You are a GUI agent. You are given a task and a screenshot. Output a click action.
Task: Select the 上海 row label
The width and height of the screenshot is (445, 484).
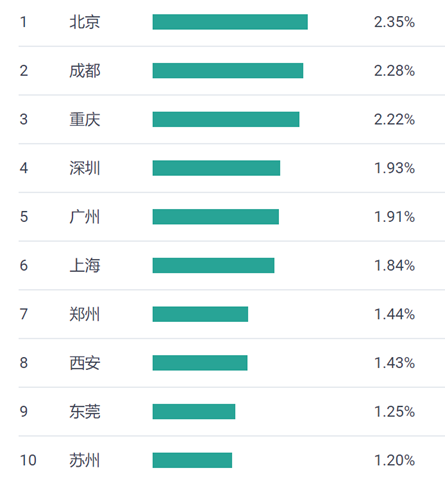pos(85,265)
